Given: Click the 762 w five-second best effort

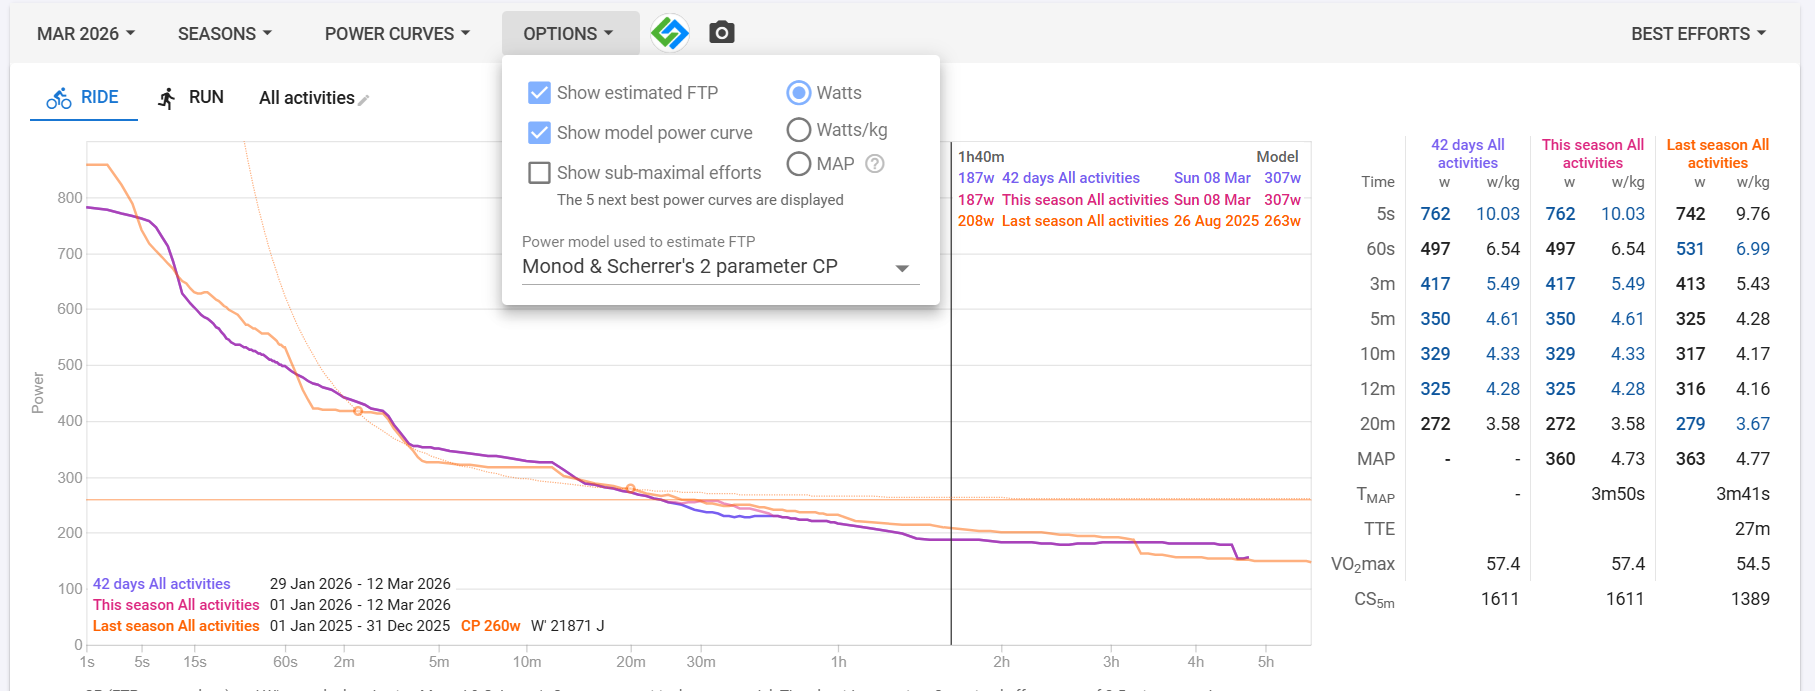Looking at the screenshot, I should coord(1435,214).
